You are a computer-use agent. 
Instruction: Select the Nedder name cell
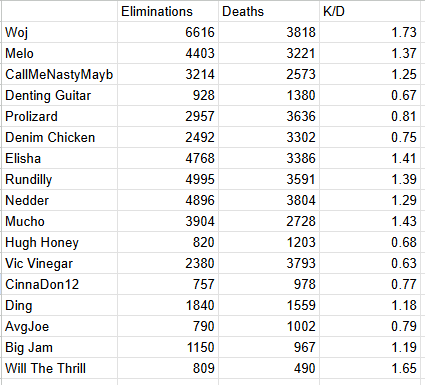(x=59, y=200)
